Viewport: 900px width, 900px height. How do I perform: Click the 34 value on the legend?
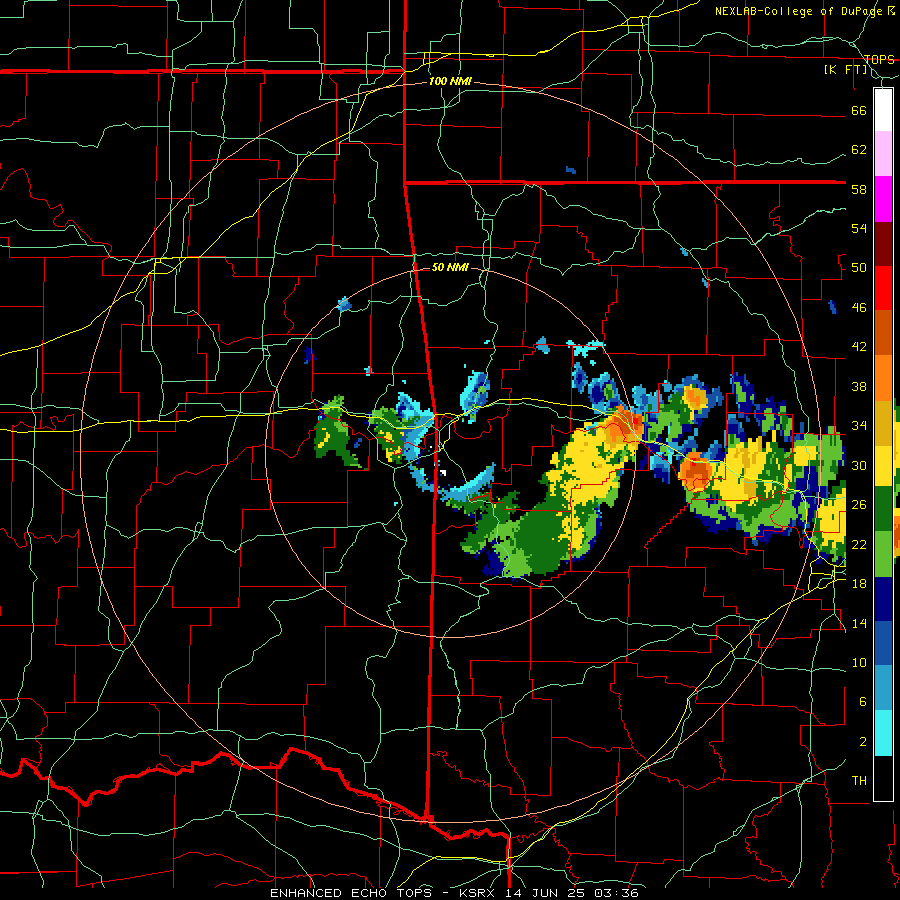click(x=859, y=426)
